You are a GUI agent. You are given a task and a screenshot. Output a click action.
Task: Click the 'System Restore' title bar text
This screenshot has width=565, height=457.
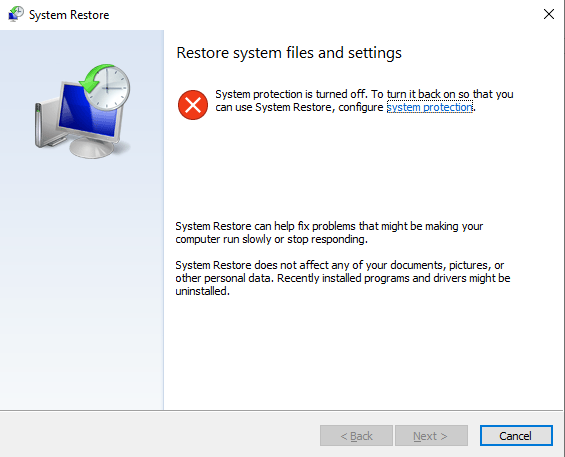tap(69, 15)
